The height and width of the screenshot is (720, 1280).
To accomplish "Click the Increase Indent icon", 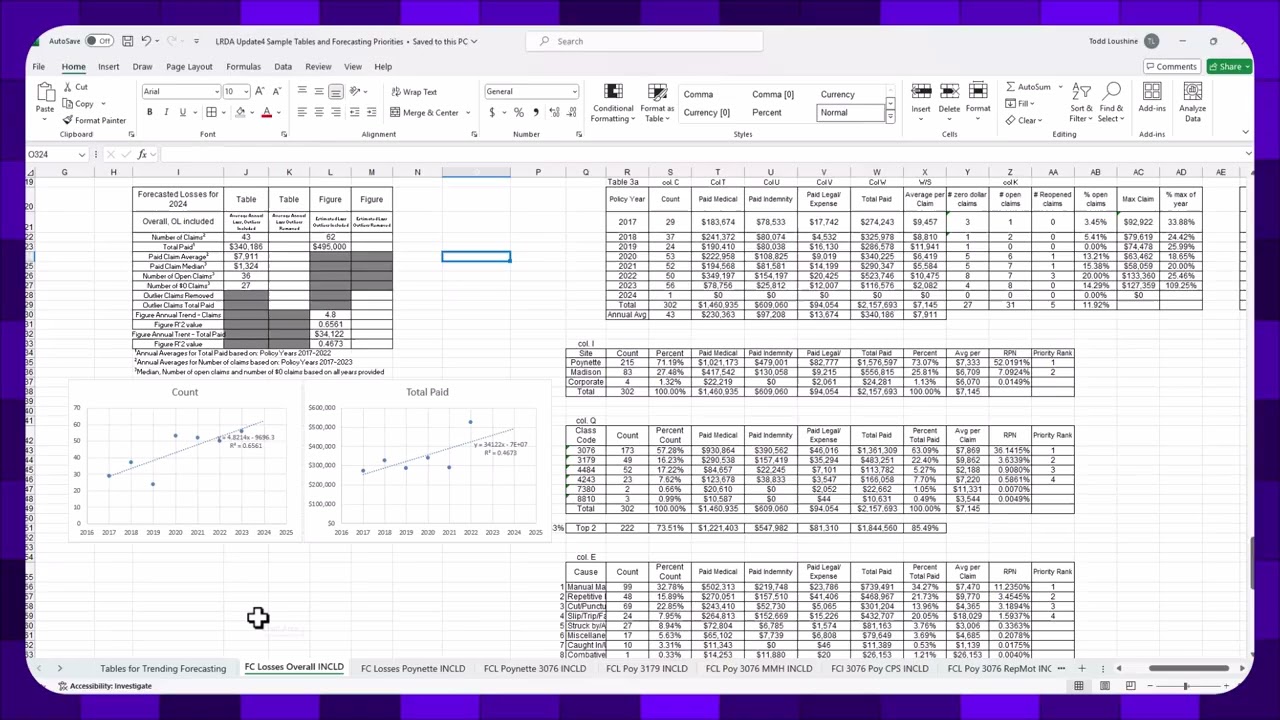I will coord(372,112).
